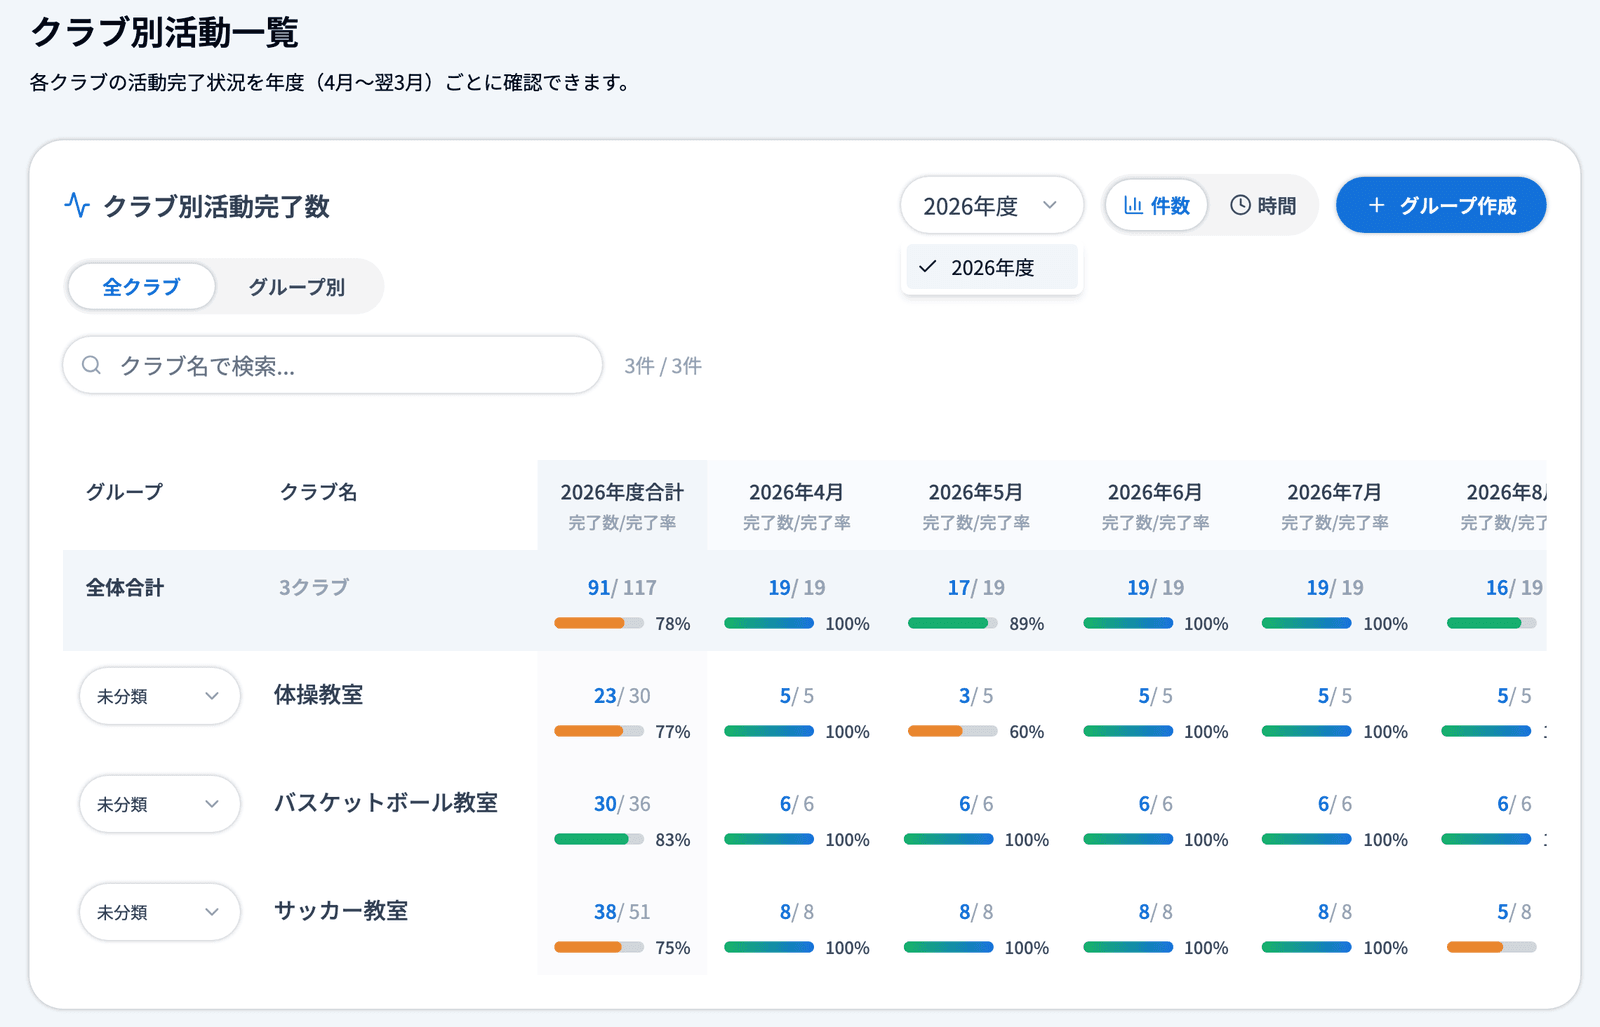Viewport: 1600px width, 1027px height.
Task: Click the 体操教室 club name
Action: coord(319,695)
